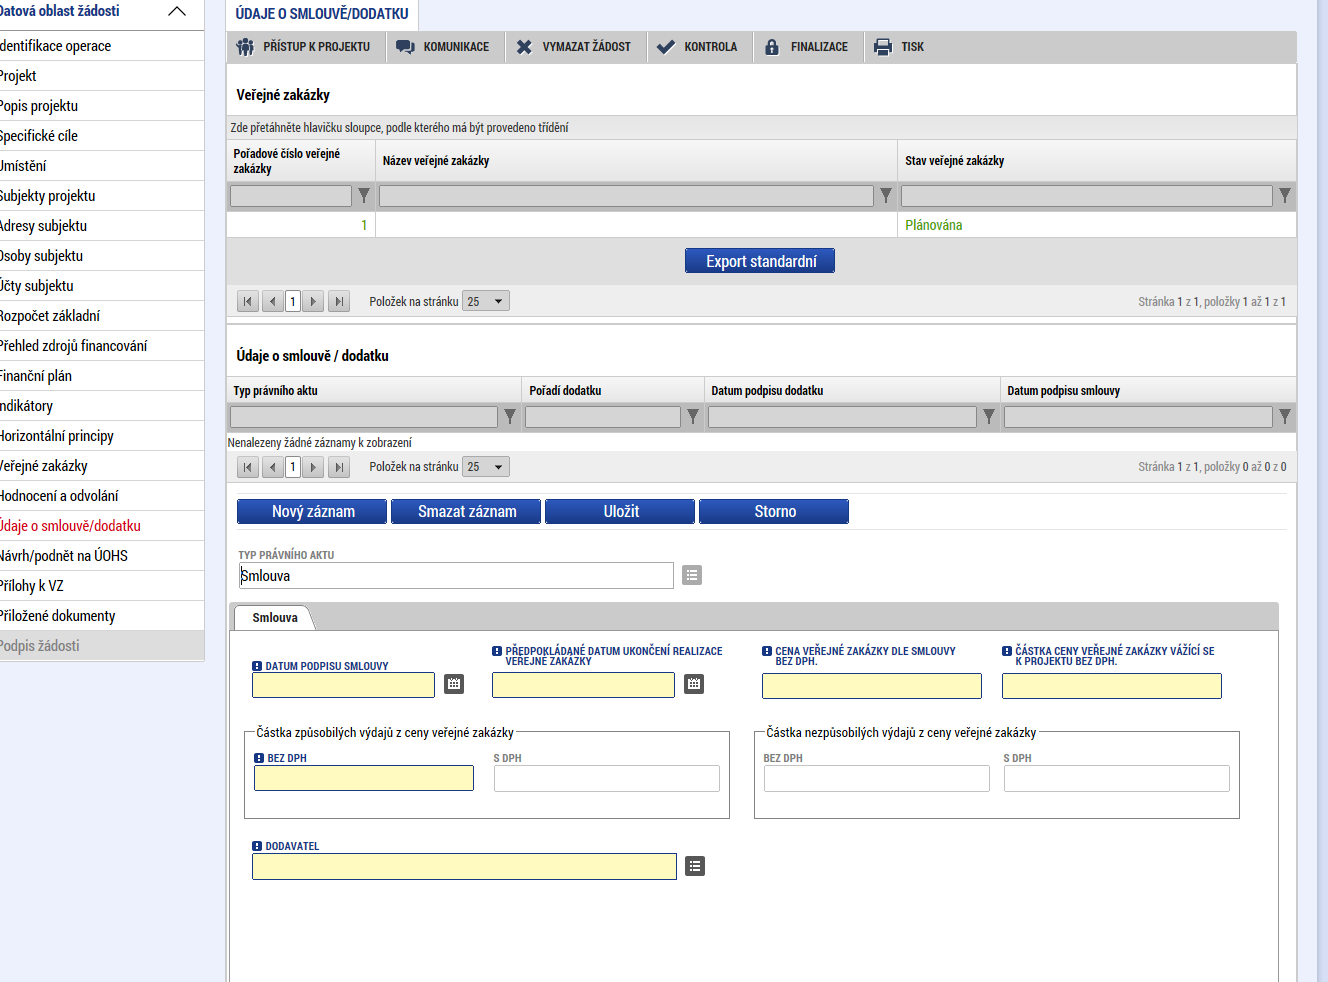Click the Datum podpisu dodatku column header

(852, 391)
